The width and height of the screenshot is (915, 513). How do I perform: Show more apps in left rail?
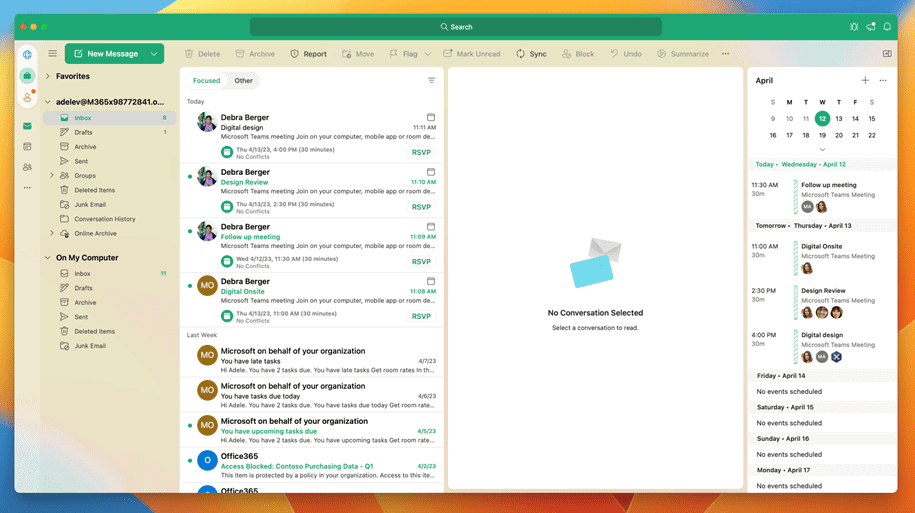pyautogui.click(x=27, y=188)
